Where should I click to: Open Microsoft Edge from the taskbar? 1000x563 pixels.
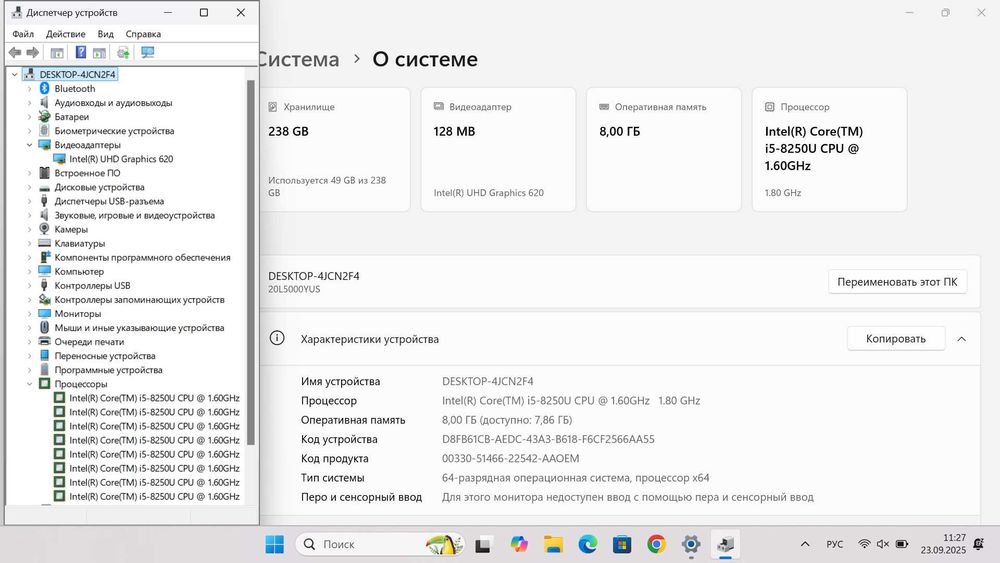tap(587, 545)
